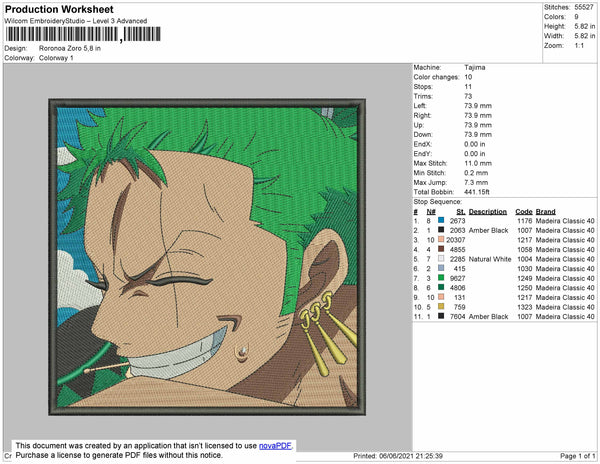Click 'Amber Black' description in row 2
The height and width of the screenshot is (464, 600).
[488, 230]
